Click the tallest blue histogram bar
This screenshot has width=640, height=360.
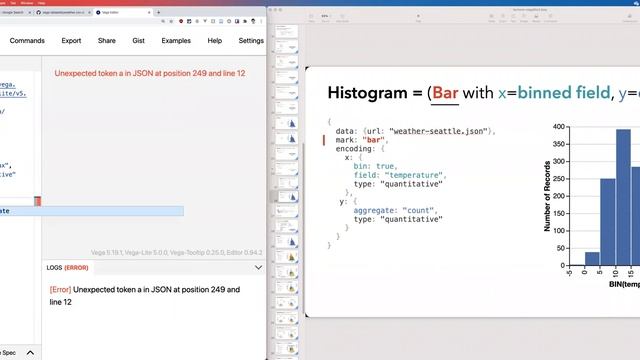click(x=623, y=197)
